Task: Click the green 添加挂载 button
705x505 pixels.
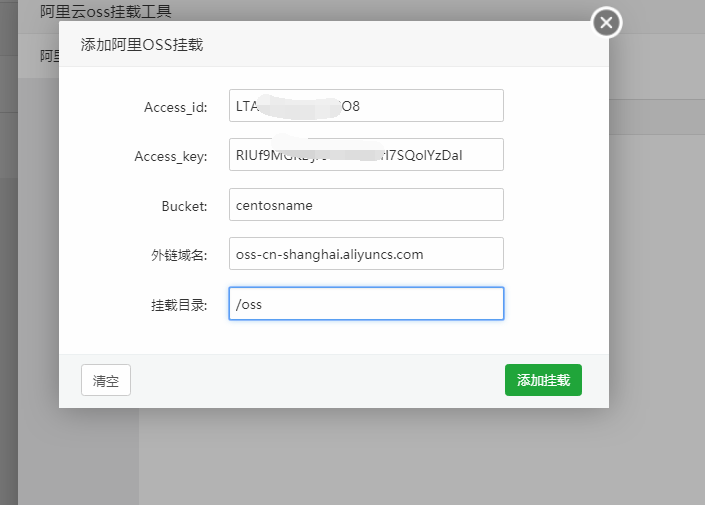Action: (543, 380)
